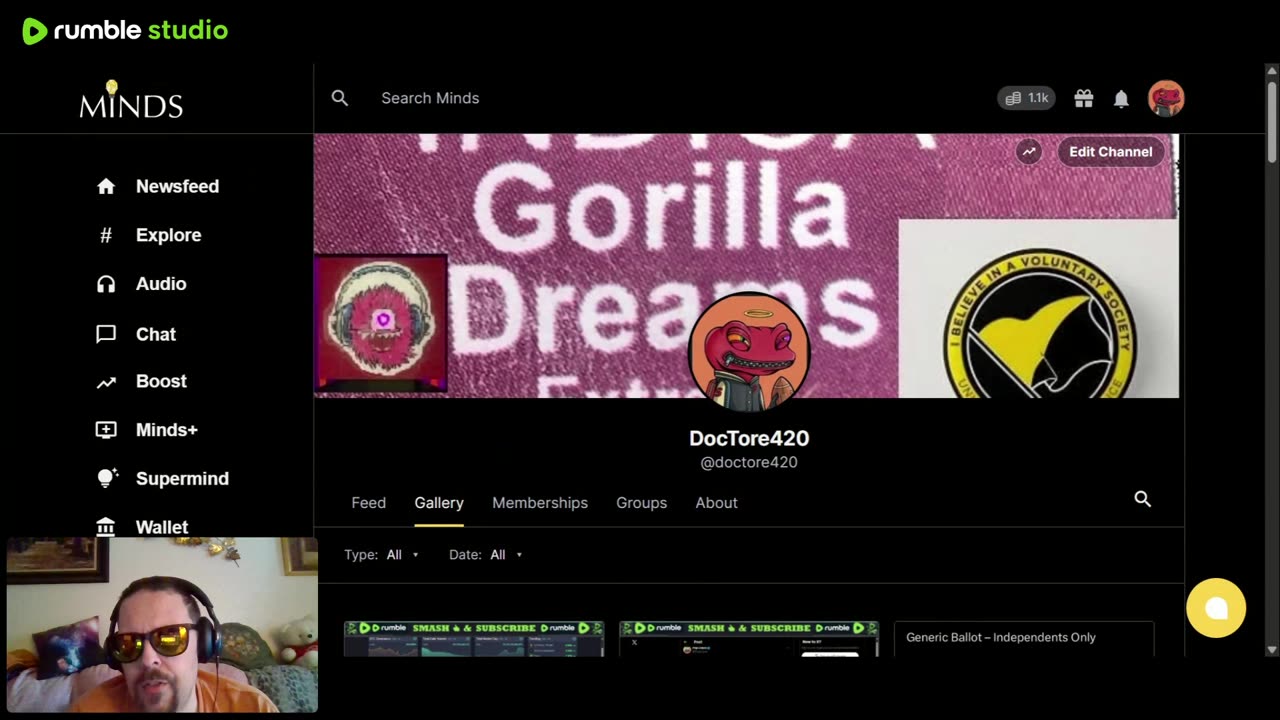1280x720 pixels.
Task: Click the channel search magnifier near tabs
Action: tap(1143, 499)
